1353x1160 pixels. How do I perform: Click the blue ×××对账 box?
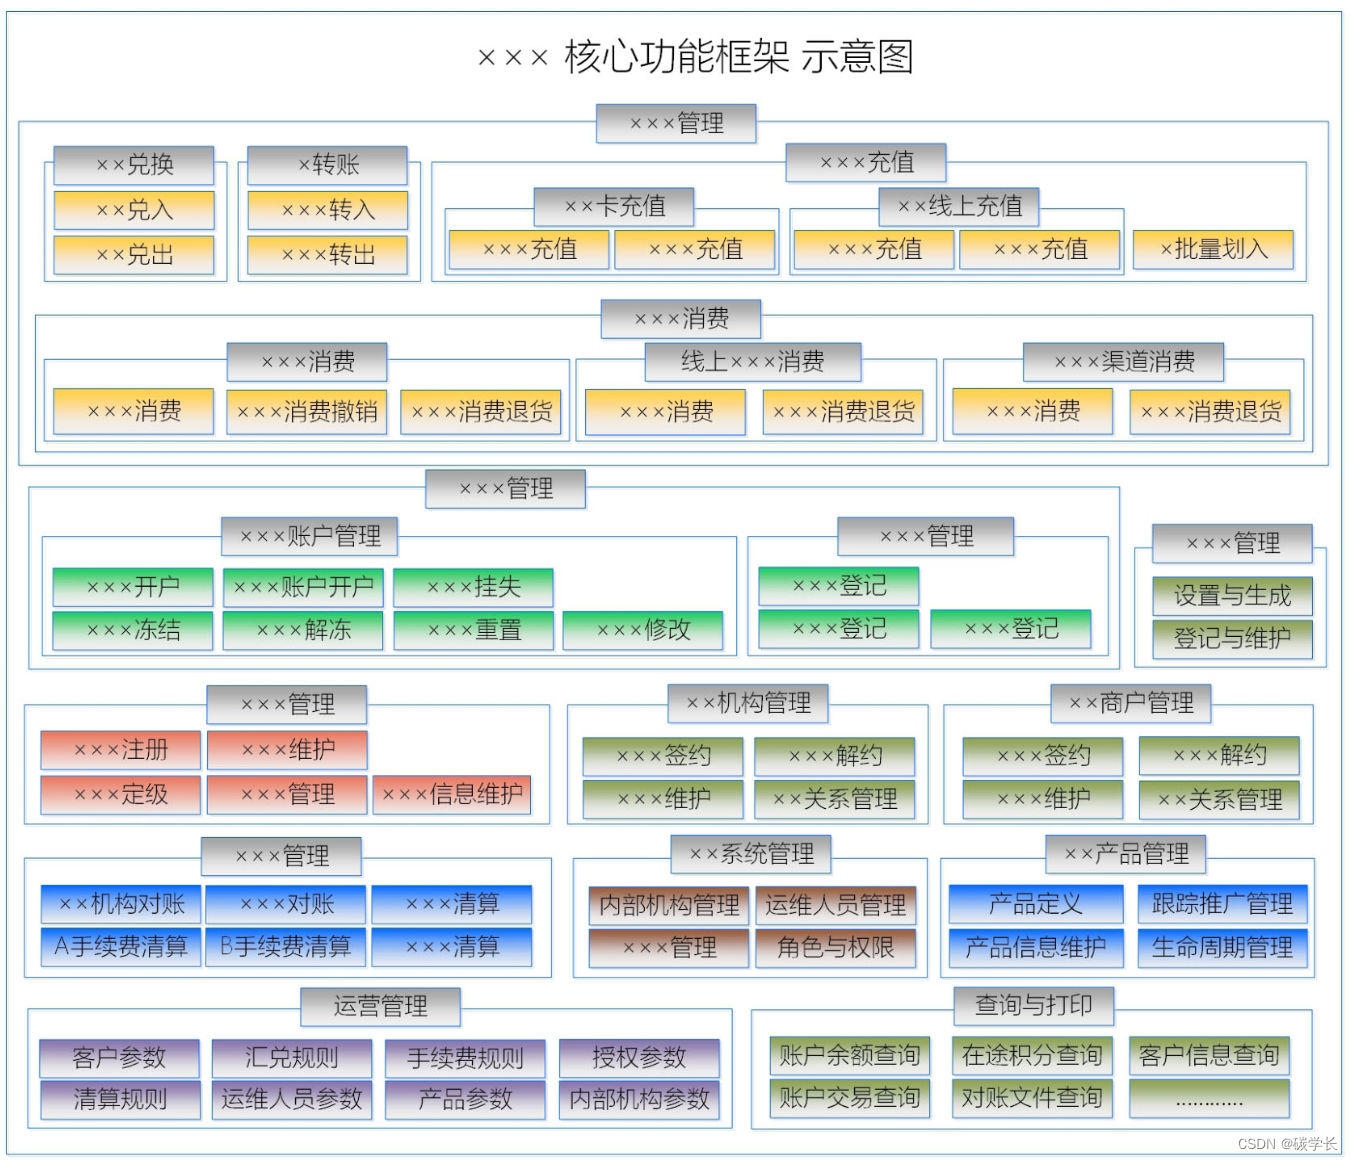click(287, 905)
